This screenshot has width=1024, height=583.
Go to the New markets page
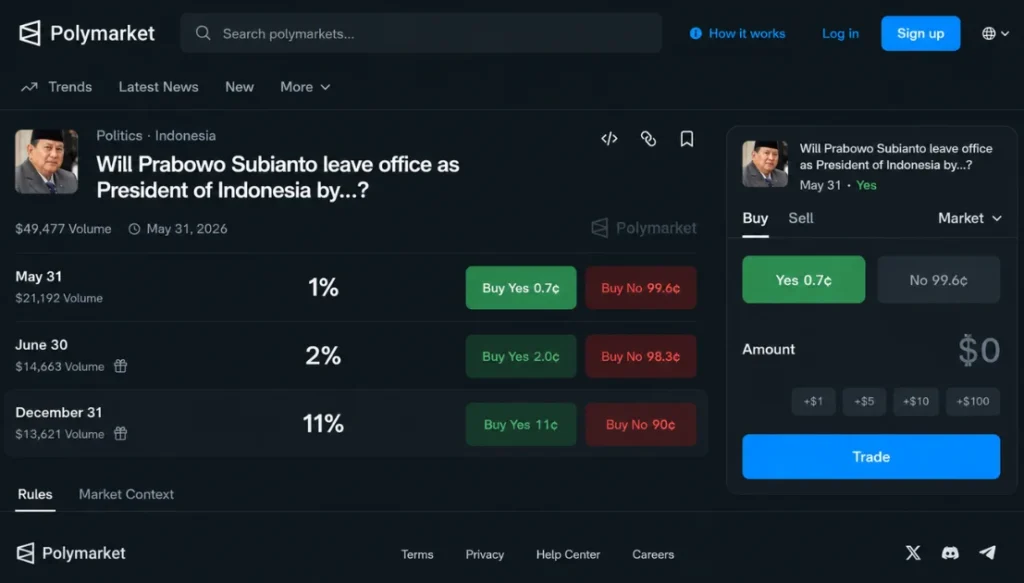coord(239,87)
